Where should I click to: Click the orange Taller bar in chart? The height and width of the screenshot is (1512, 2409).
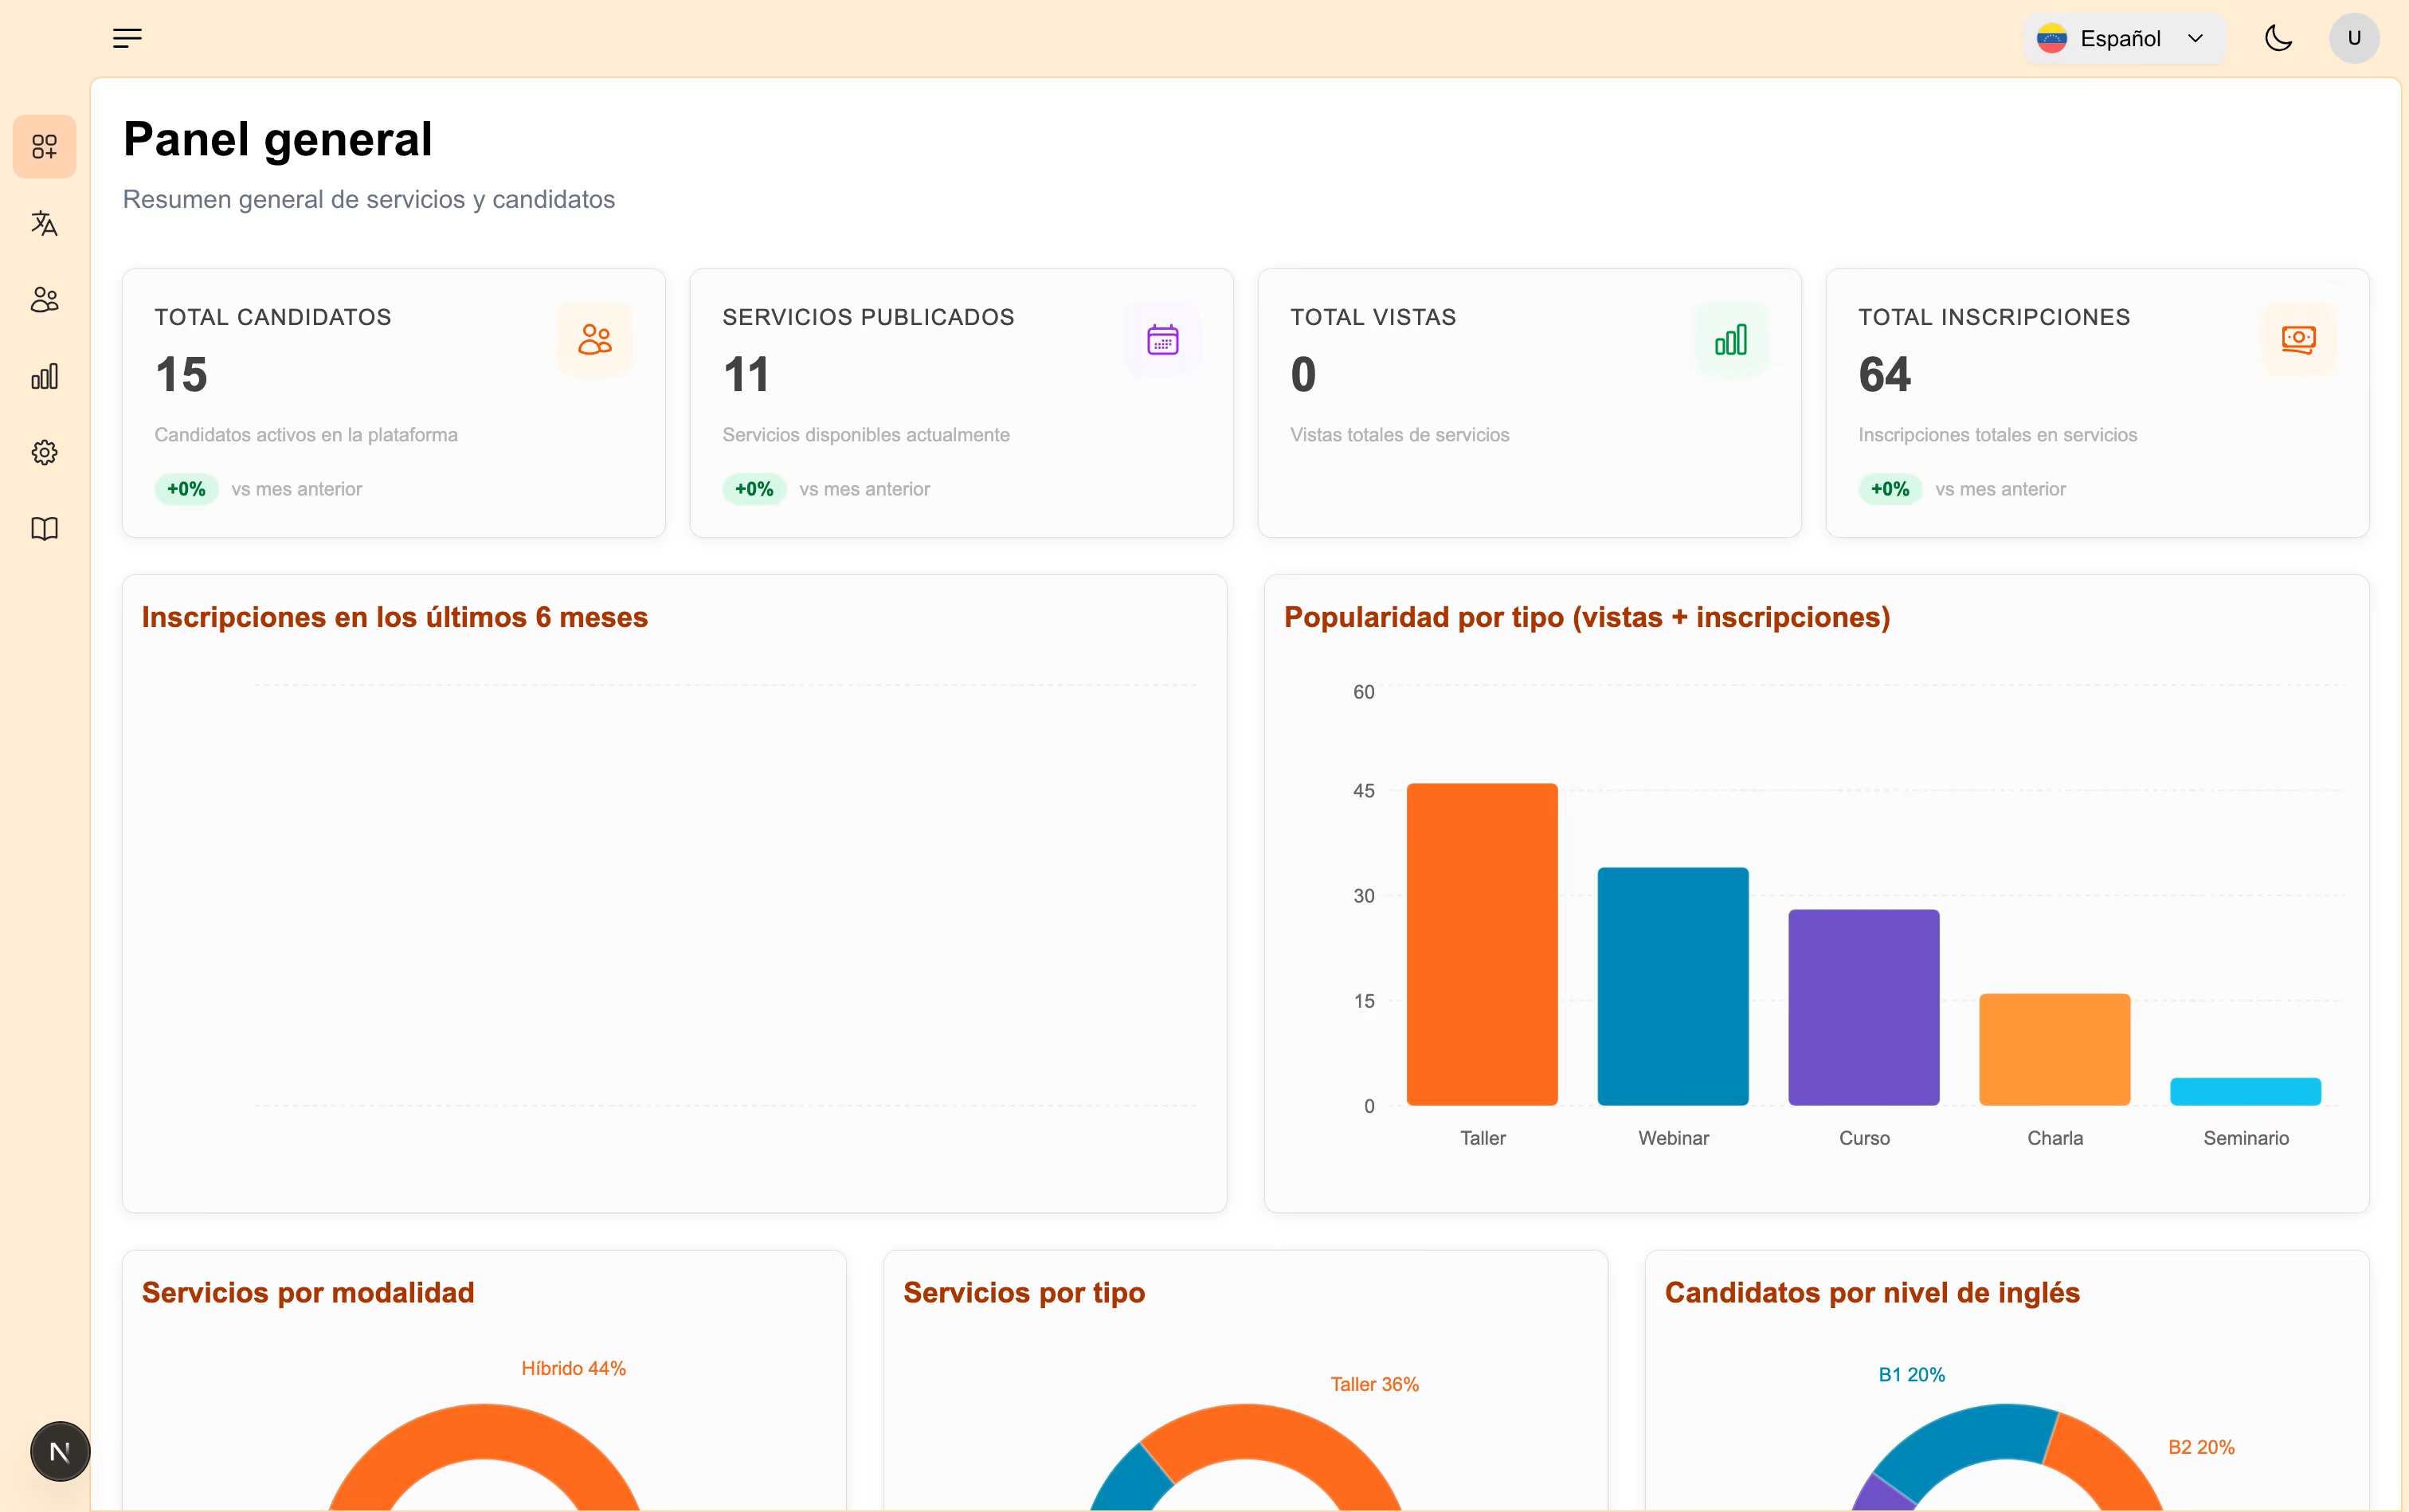(1482, 944)
